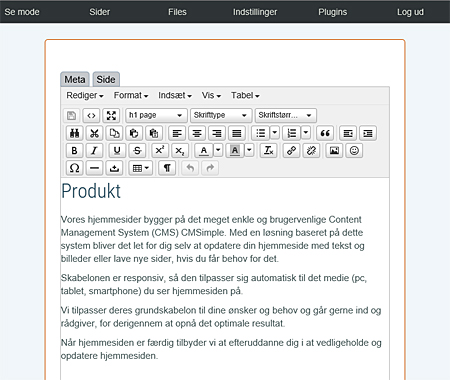Align text right
This screenshot has height=380, width=450.
click(217, 133)
